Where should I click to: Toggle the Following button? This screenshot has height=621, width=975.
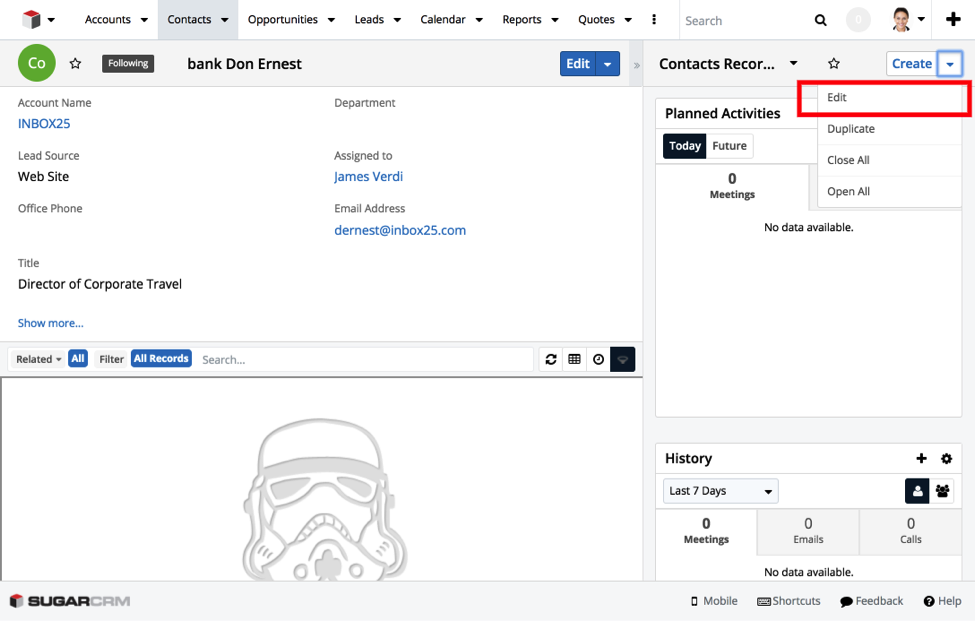coord(128,63)
